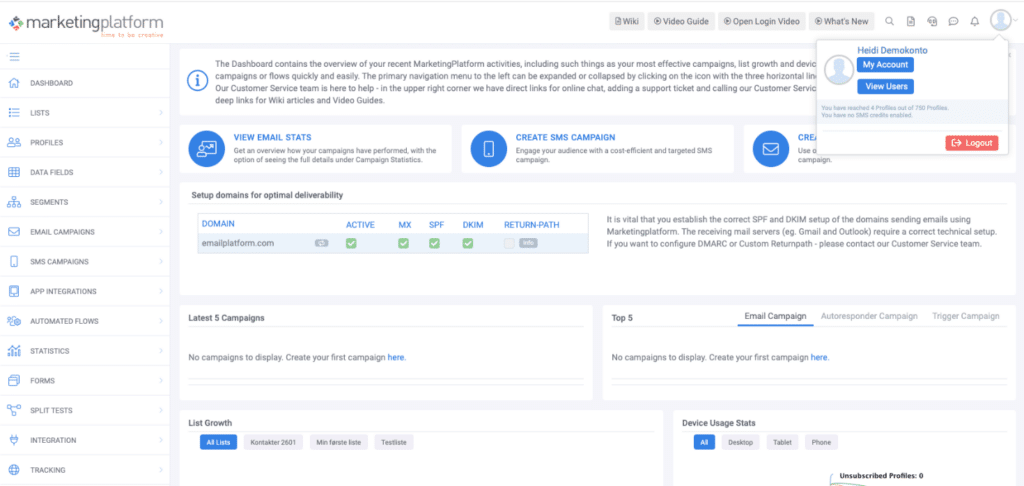Click the Create SMS Campaign round phone icon
Screen dimensions: 1024x486
(488, 149)
